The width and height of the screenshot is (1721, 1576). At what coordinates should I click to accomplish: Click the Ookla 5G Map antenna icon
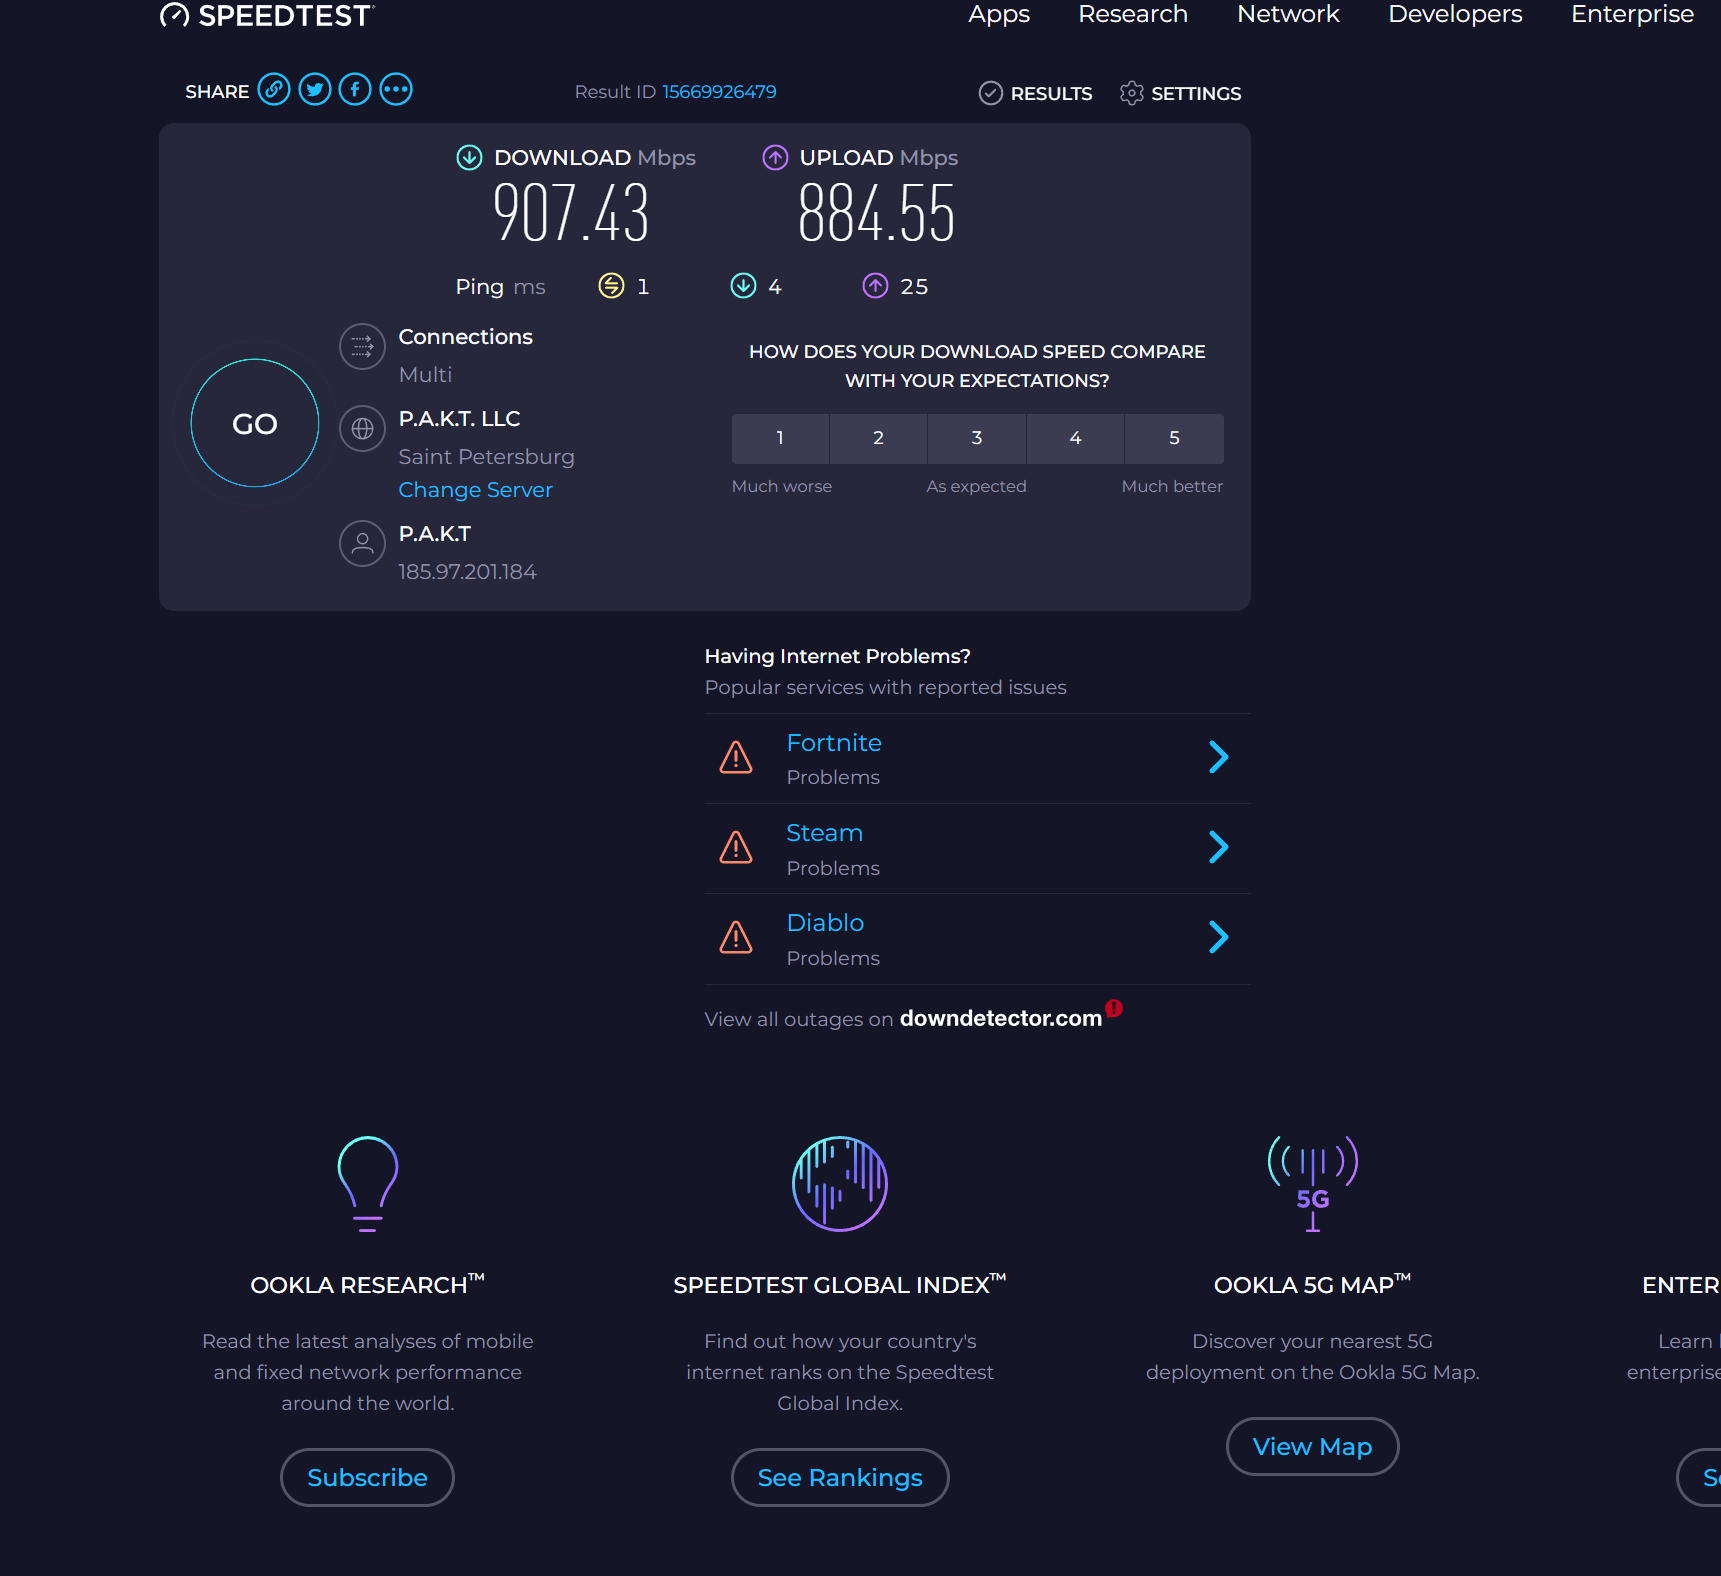click(1313, 1184)
